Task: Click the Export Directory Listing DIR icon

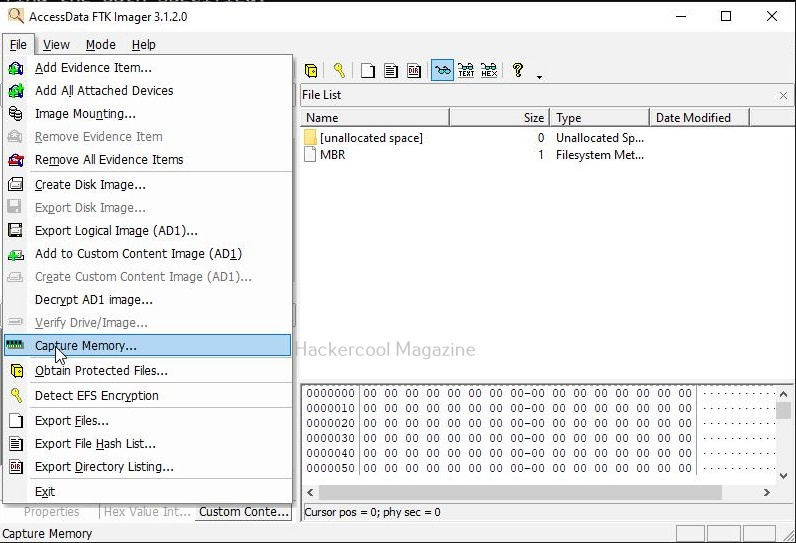Action: (x=413, y=70)
